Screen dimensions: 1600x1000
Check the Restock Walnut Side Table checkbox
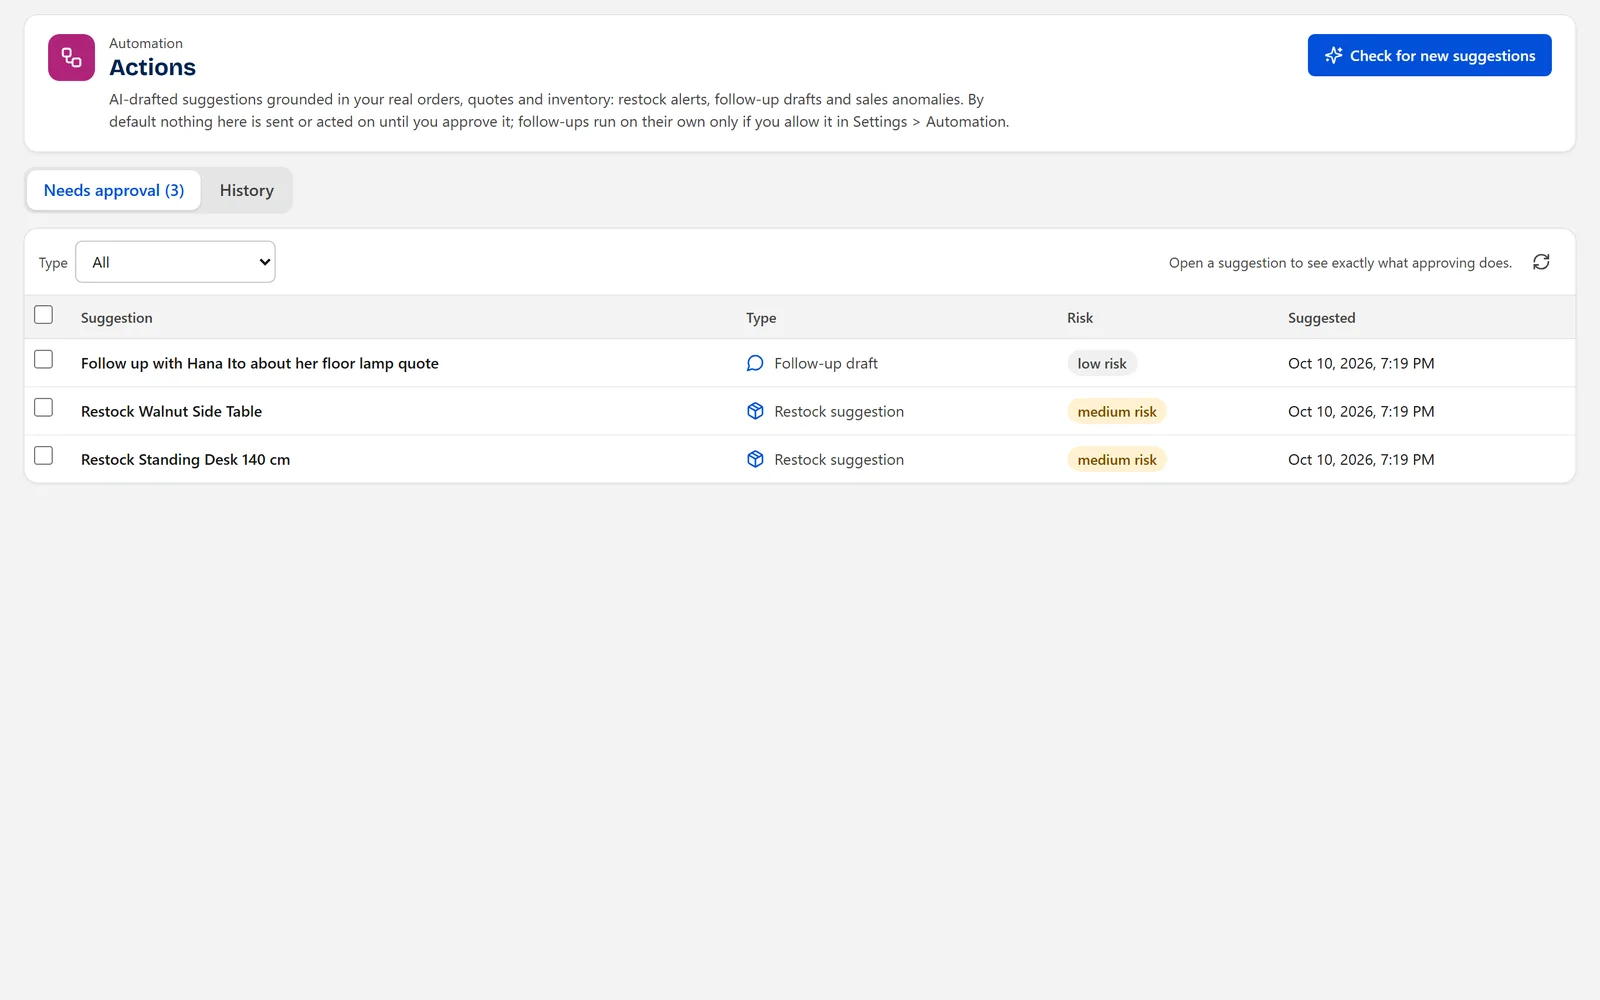point(43,407)
